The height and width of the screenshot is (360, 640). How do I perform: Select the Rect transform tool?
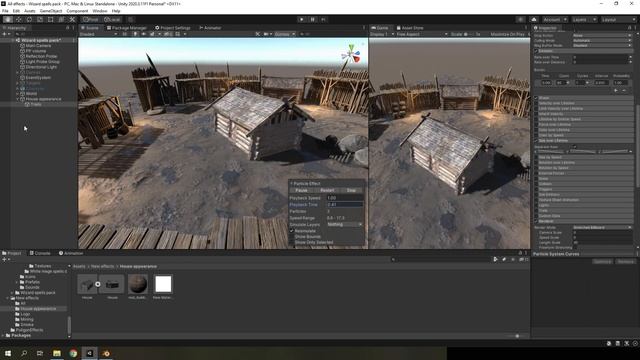click(x=50, y=19)
